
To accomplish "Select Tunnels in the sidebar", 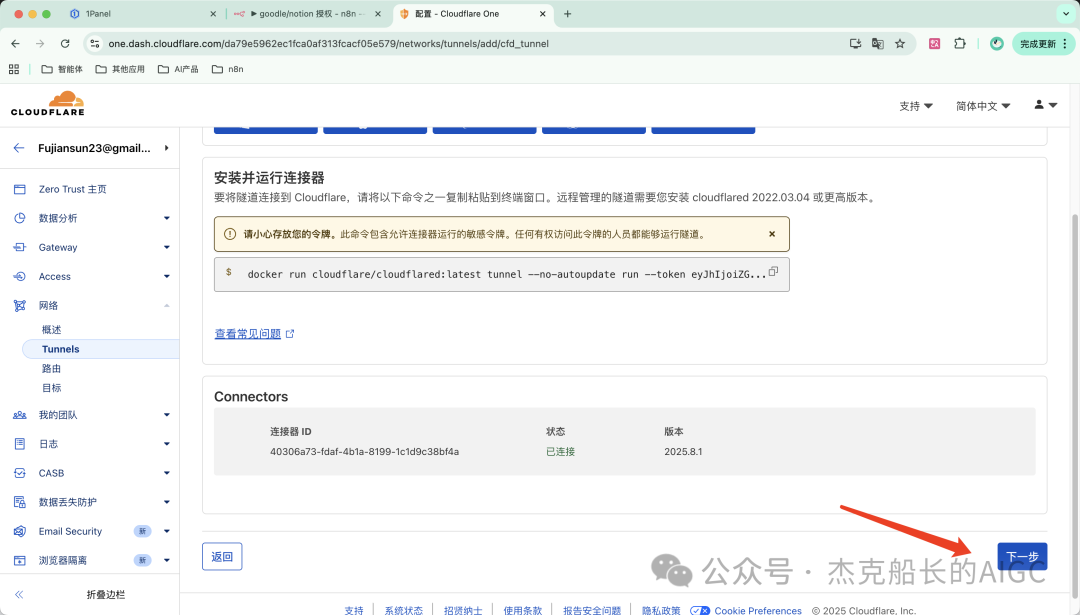I will 101,349.
